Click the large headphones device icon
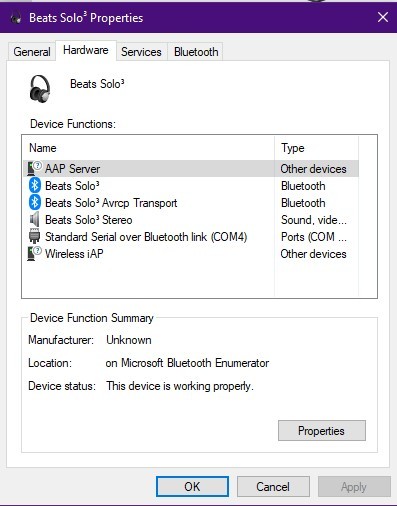The image size is (397, 506). click(x=40, y=89)
